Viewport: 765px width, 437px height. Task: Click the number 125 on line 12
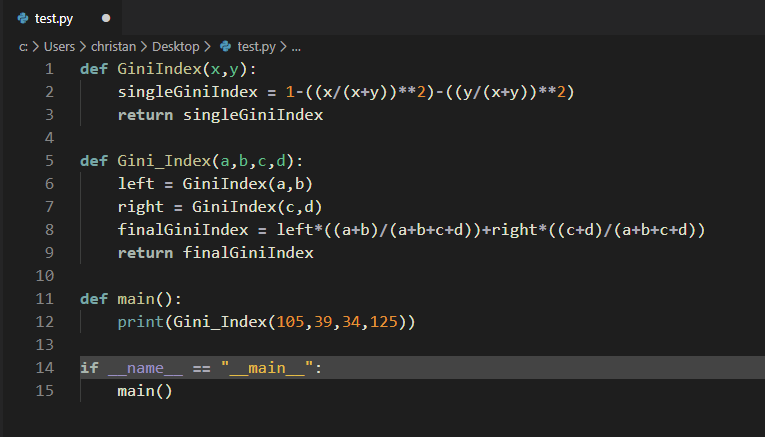[x=384, y=322]
